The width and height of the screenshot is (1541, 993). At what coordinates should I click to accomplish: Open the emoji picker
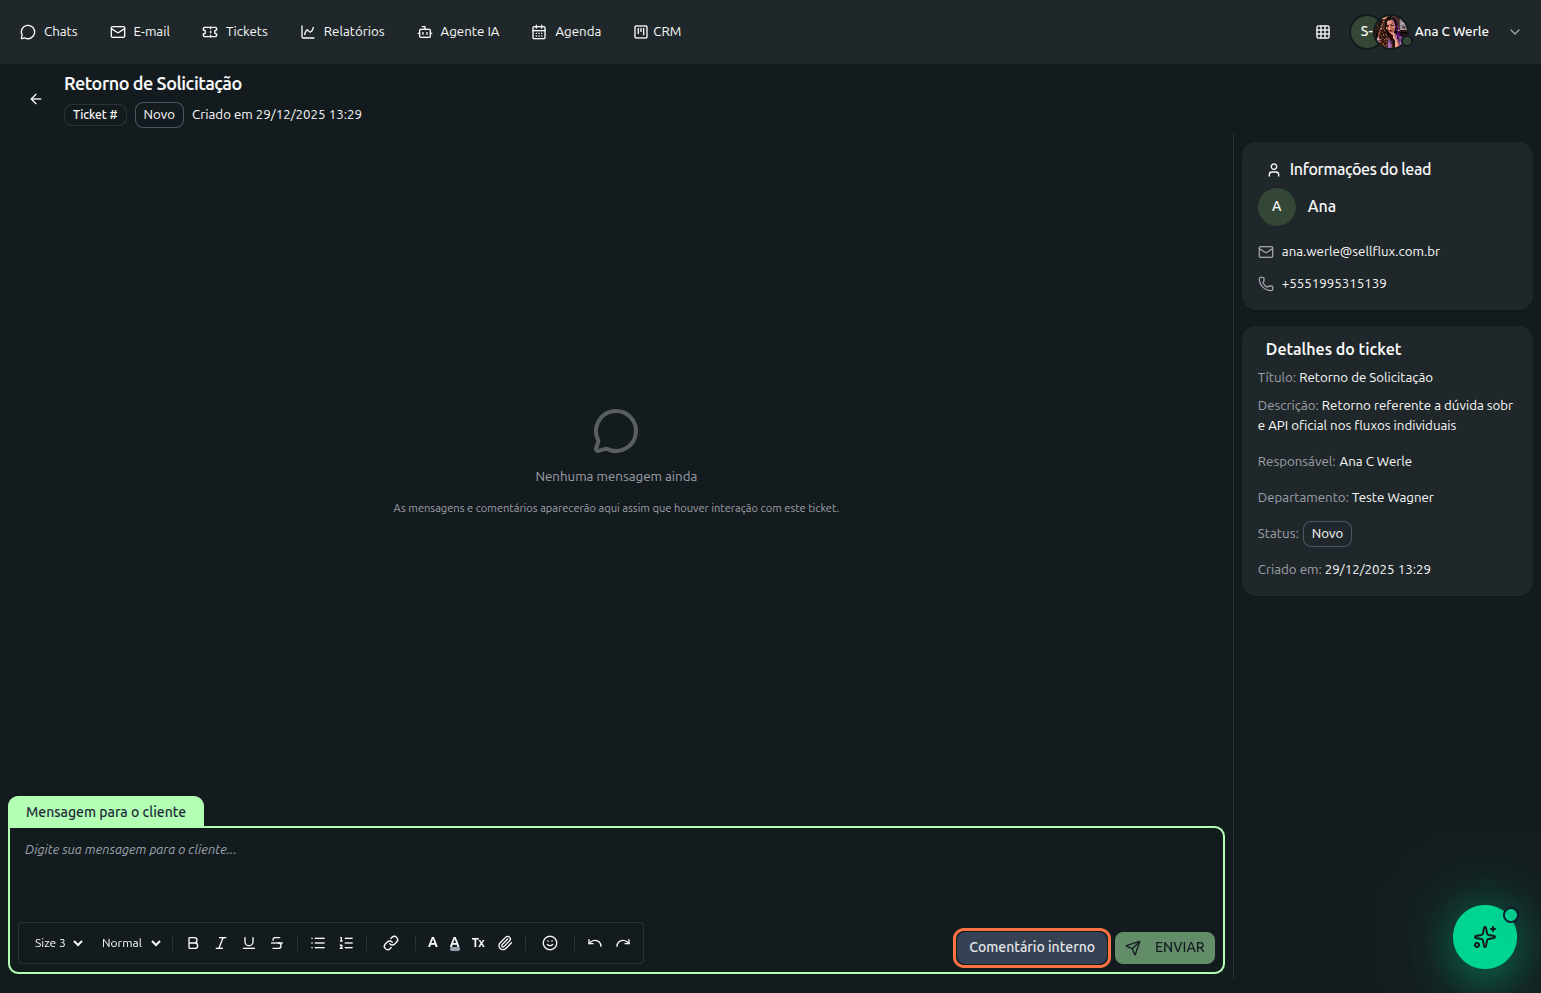tap(550, 943)
